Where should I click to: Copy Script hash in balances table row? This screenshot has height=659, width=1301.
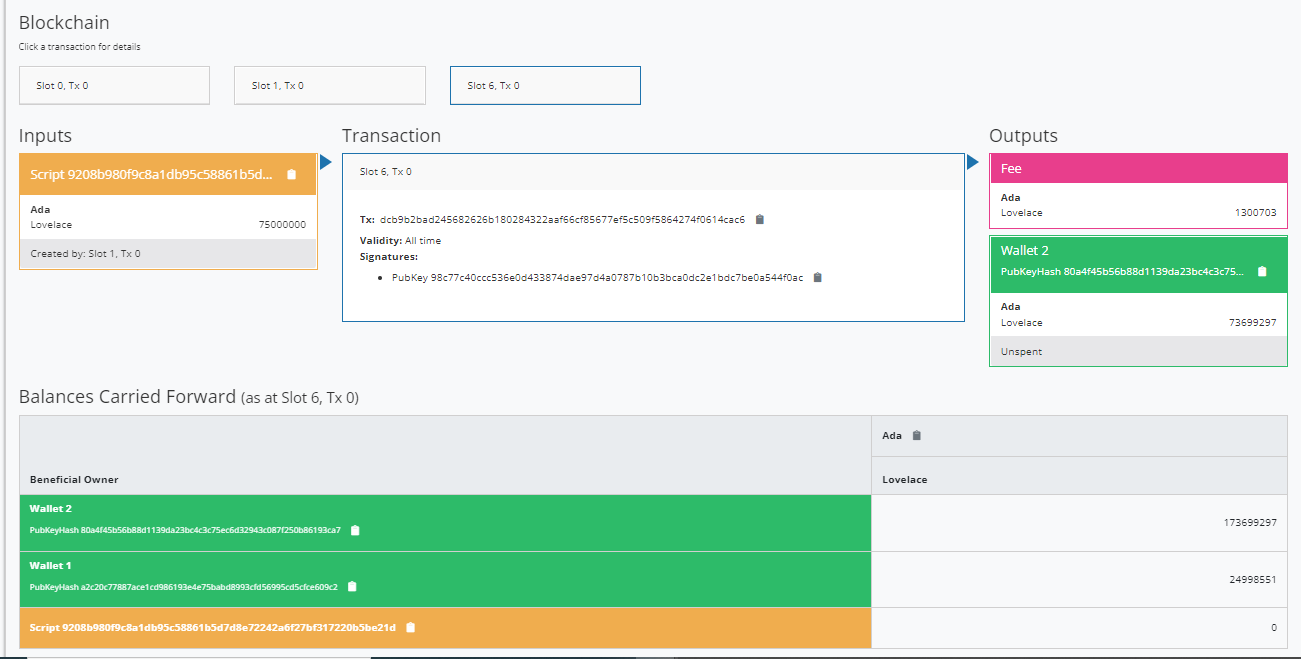410,627
